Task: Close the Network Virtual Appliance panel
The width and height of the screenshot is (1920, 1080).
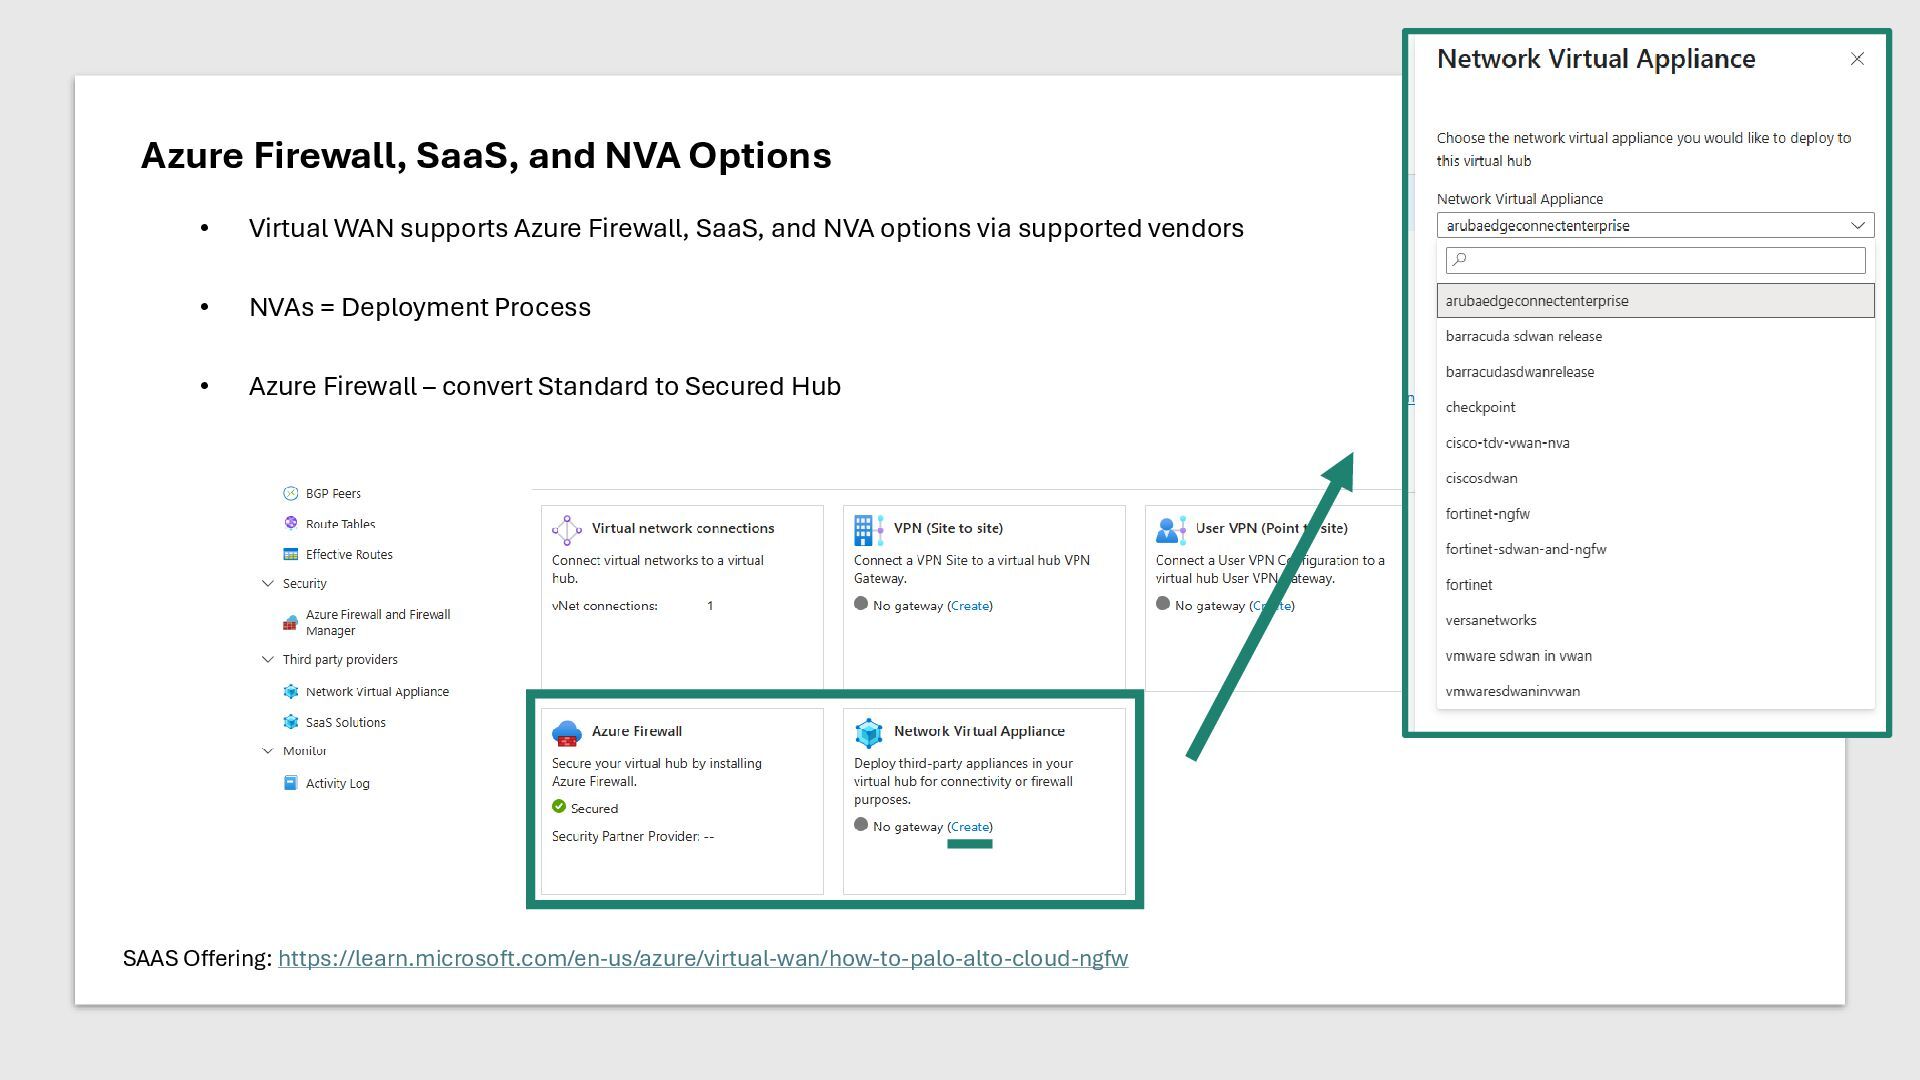Action: pos(1857,59)
